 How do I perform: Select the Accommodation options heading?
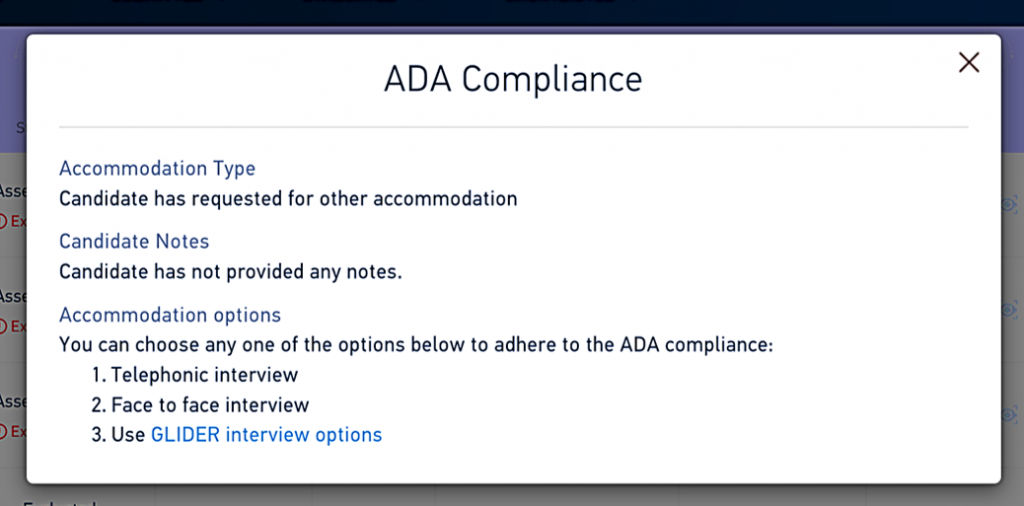click(170, 315)
